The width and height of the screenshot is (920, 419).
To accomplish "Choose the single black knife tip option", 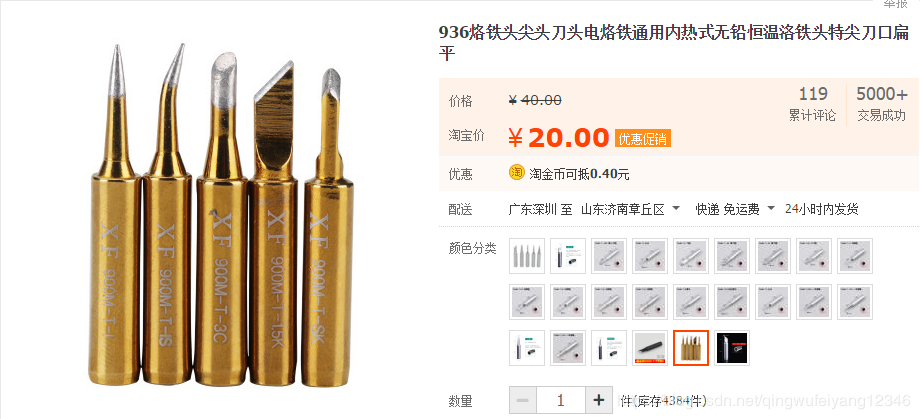I will coord(650,348).
